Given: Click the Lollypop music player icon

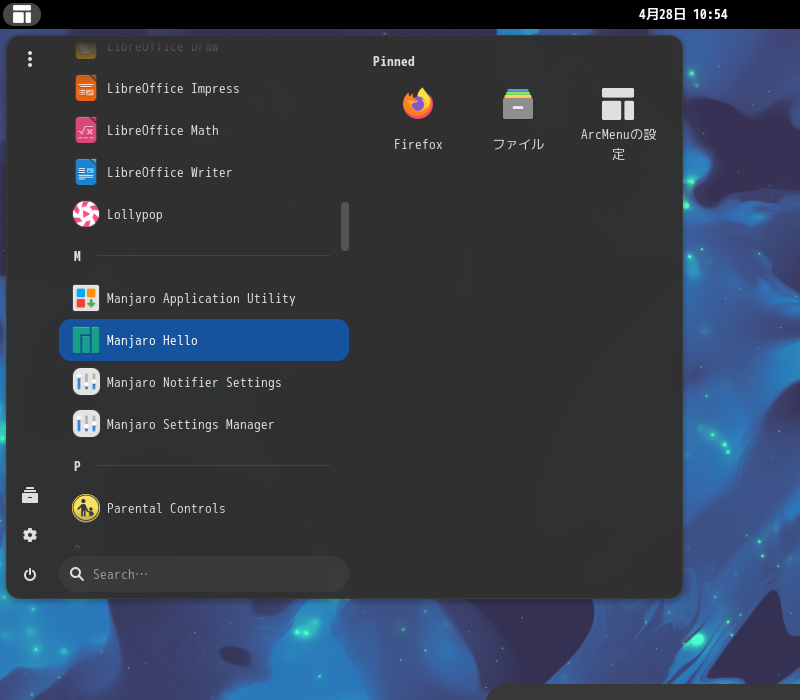Looking at the screenshot, I should [86, 214].
